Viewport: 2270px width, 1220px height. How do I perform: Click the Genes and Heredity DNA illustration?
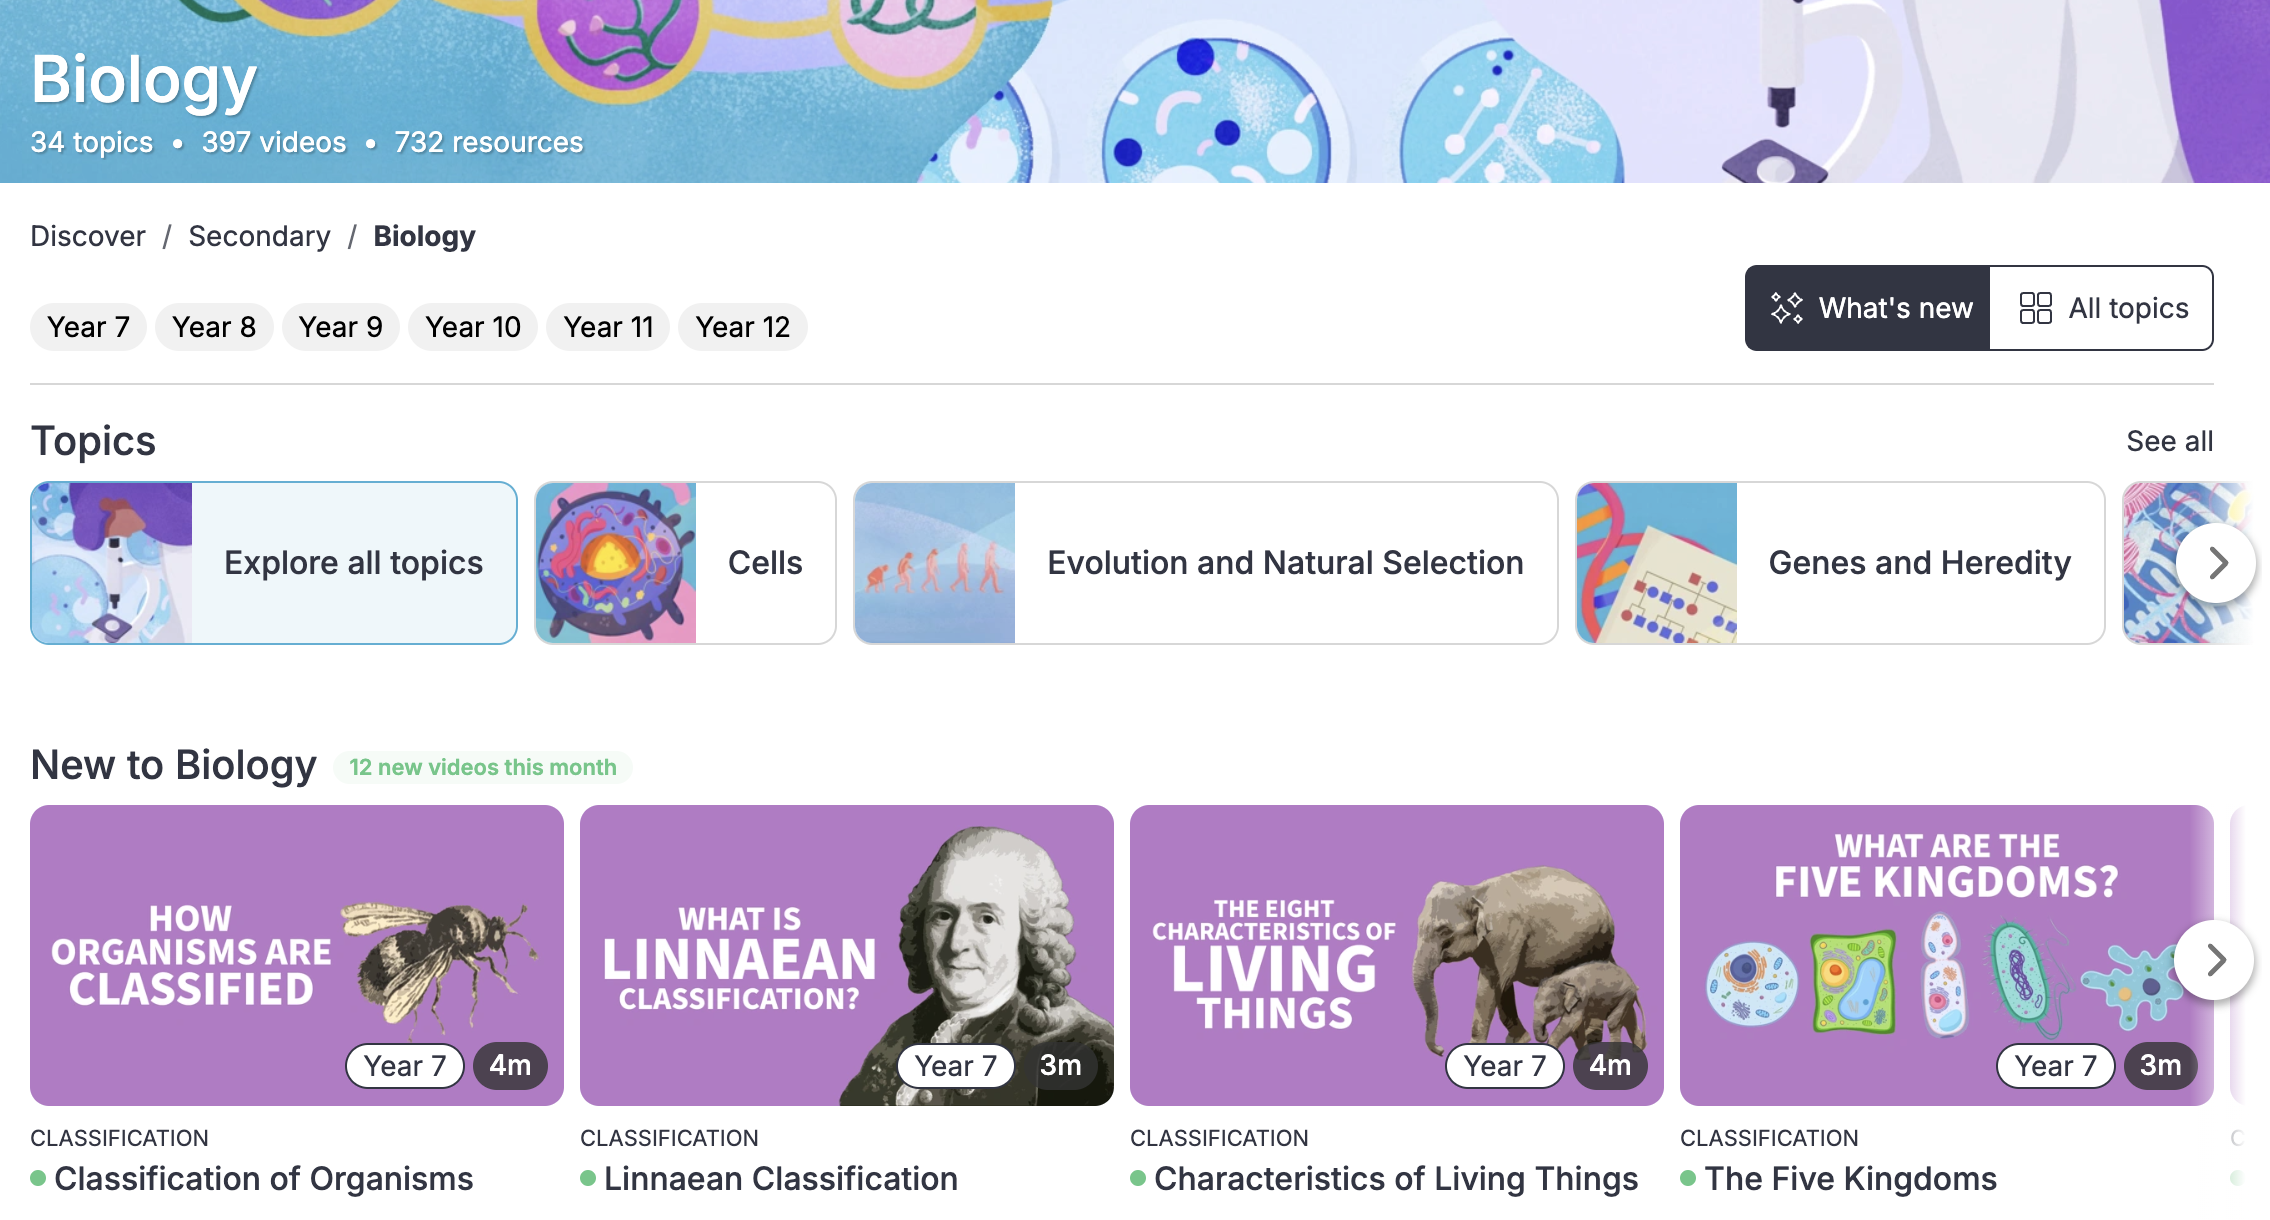tap(1656, 563)
